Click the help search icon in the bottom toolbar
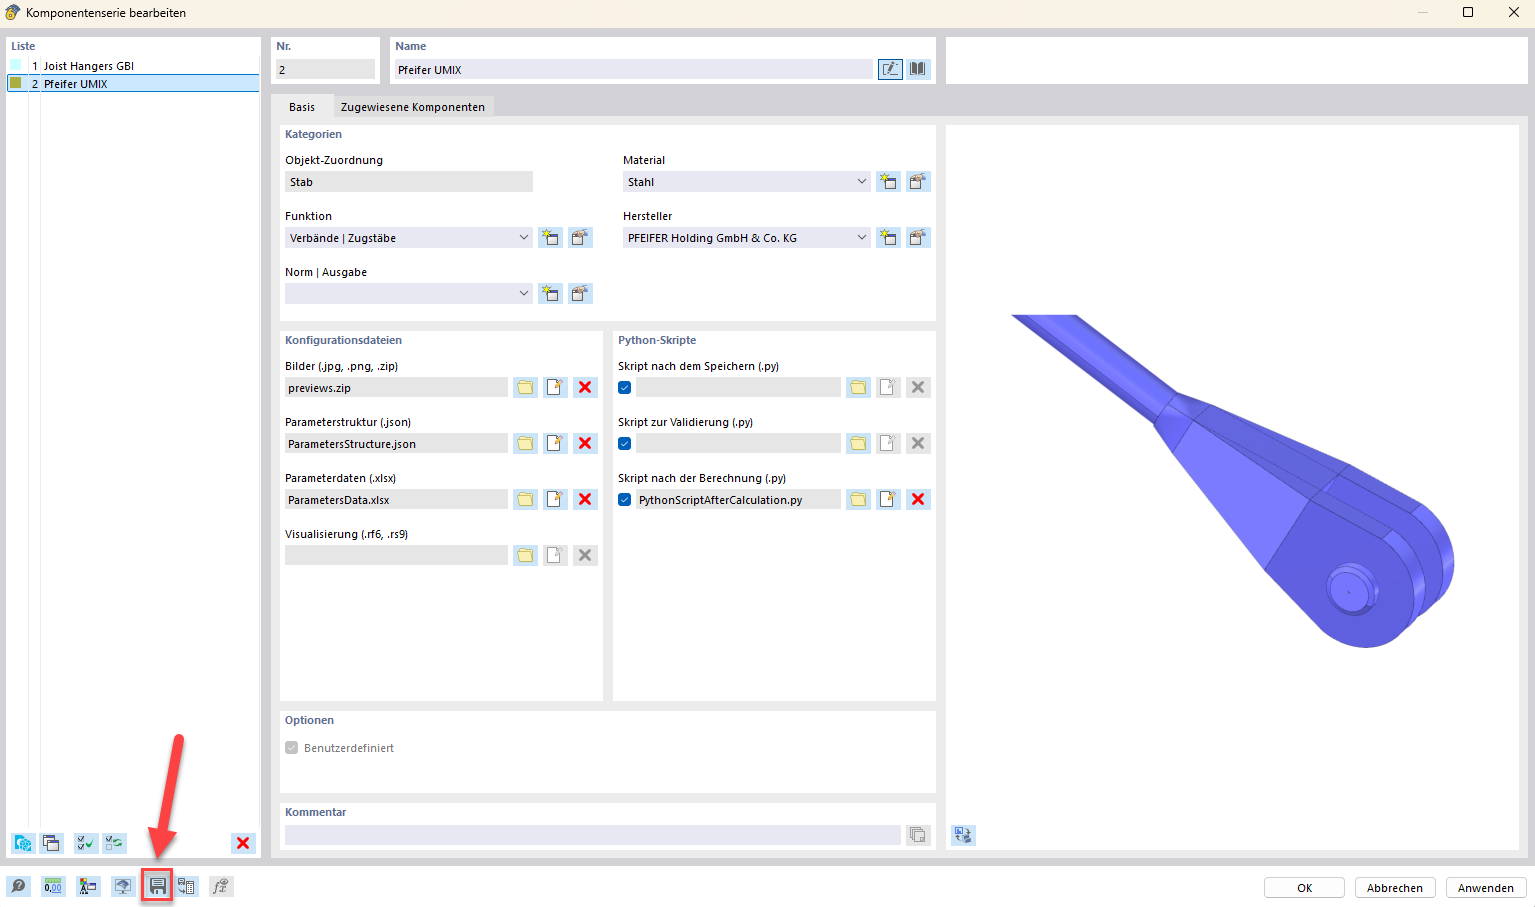 (x=19, y=886)
